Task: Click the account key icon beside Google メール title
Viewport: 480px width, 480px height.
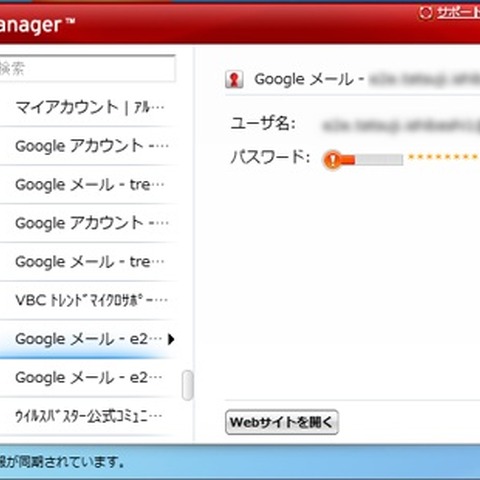Action: (234, 79)
